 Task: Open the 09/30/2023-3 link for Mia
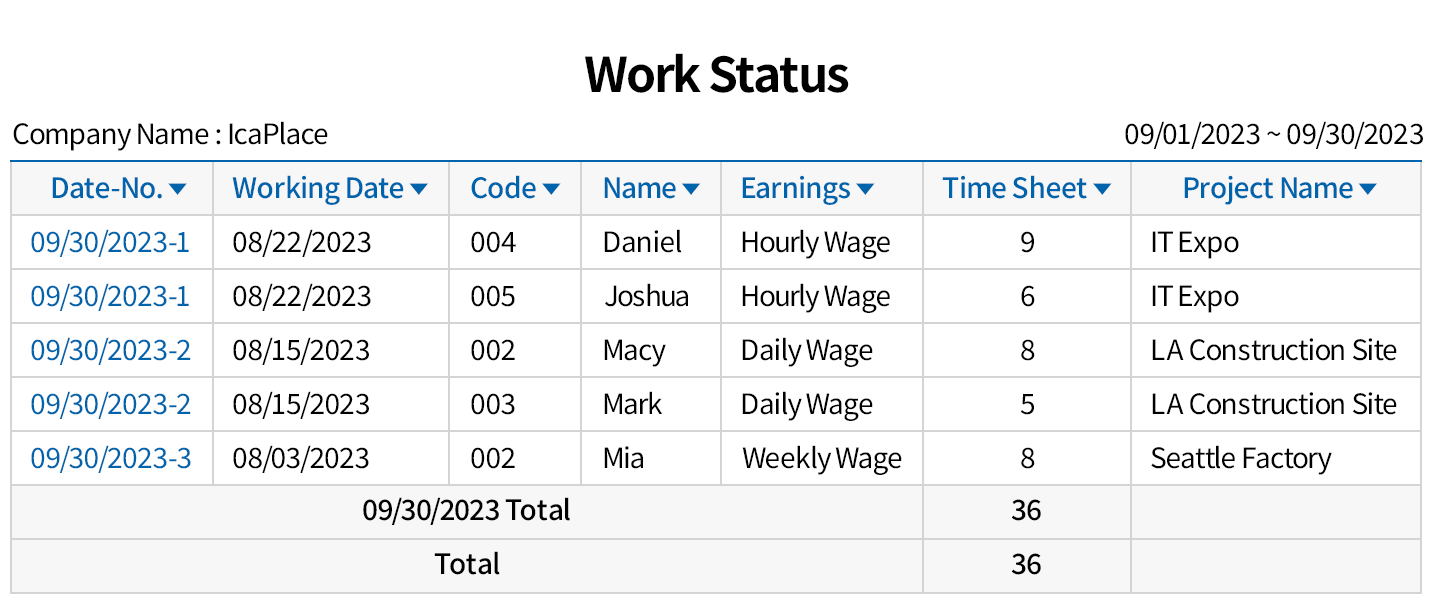click(110, 458)
